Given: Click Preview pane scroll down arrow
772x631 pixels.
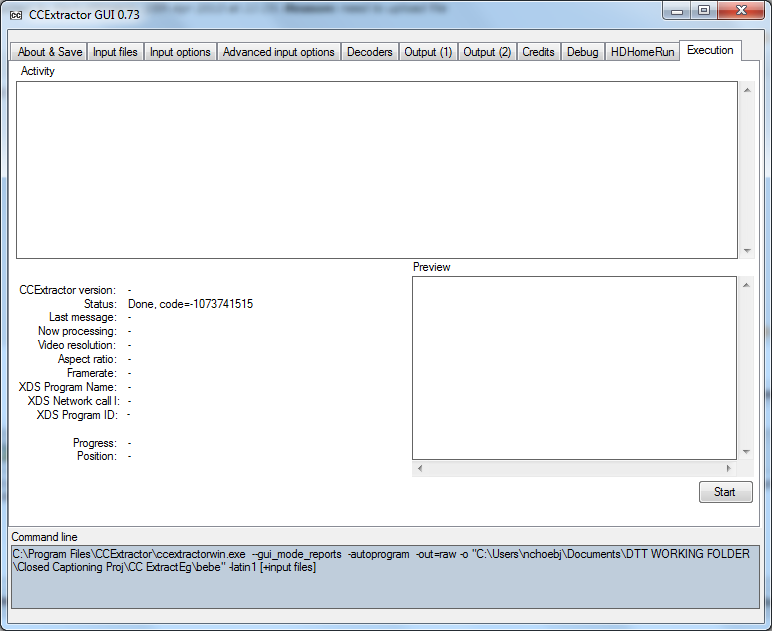Looking at the screenshot, I should tap(746, 451).
